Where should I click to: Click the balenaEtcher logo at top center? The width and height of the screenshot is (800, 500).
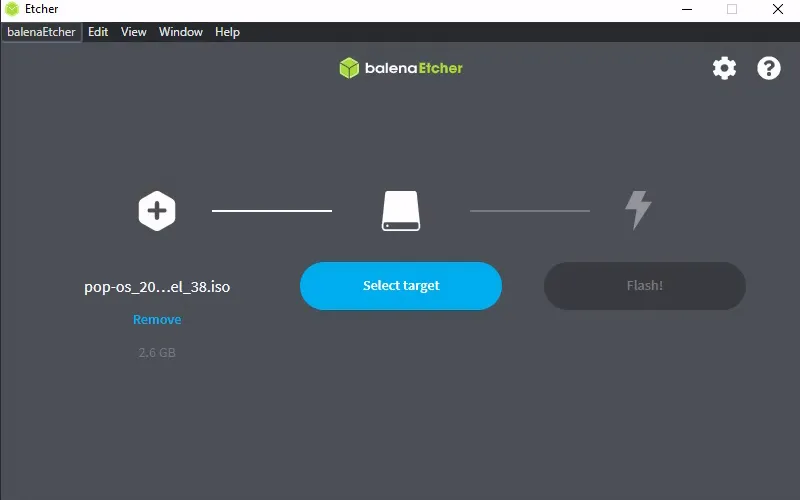point(401,68)
